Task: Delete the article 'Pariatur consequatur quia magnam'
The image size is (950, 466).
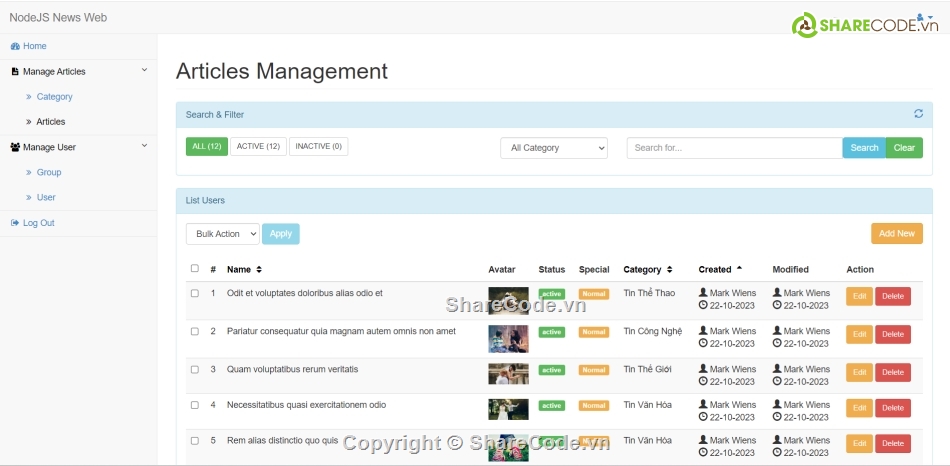Action: pyautogui.click(x=892, y=334)
